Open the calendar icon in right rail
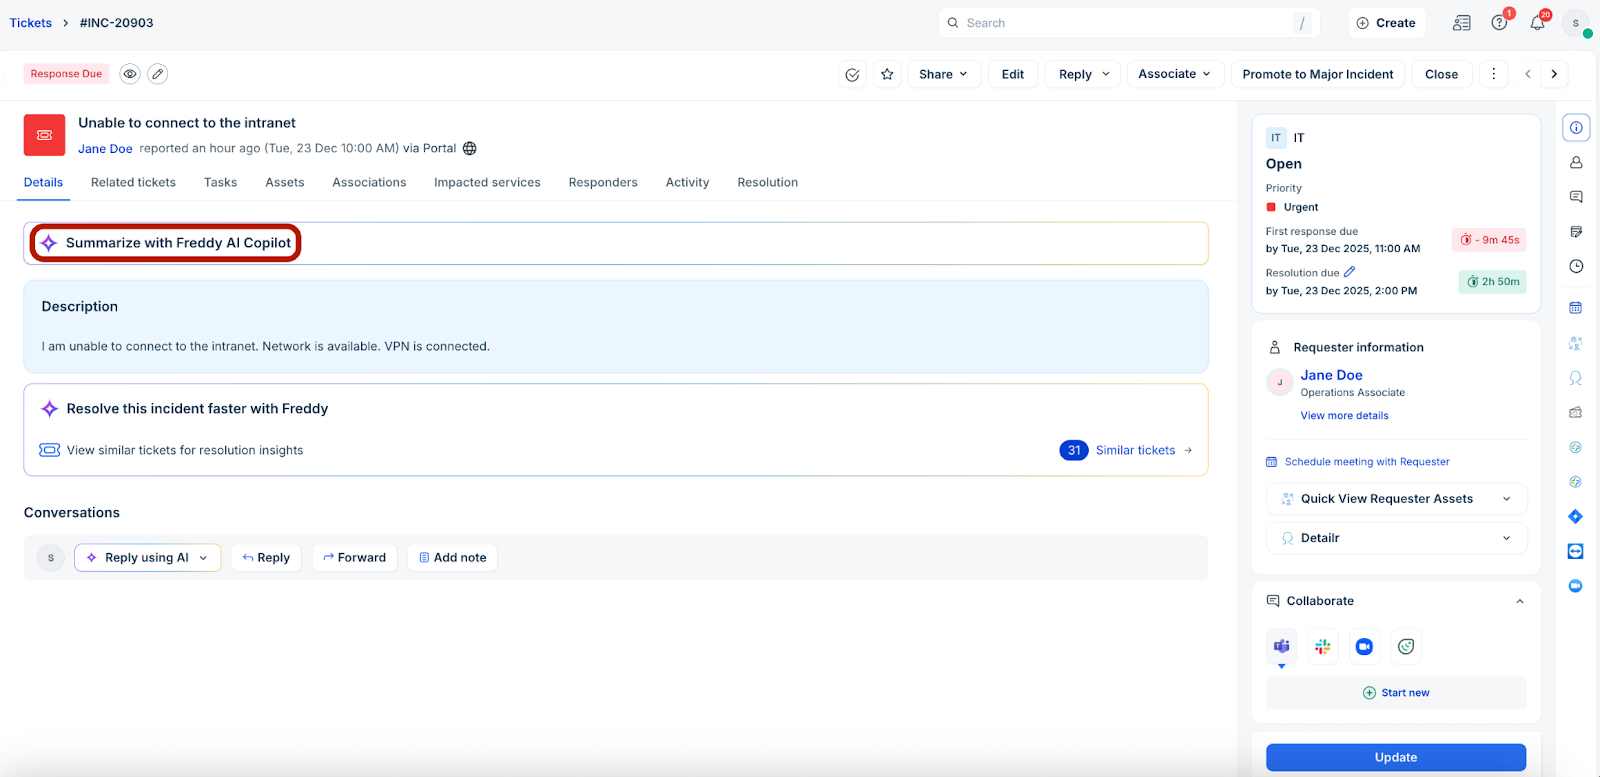This screenshot has width=1600, height=777. pos(1576,308)
